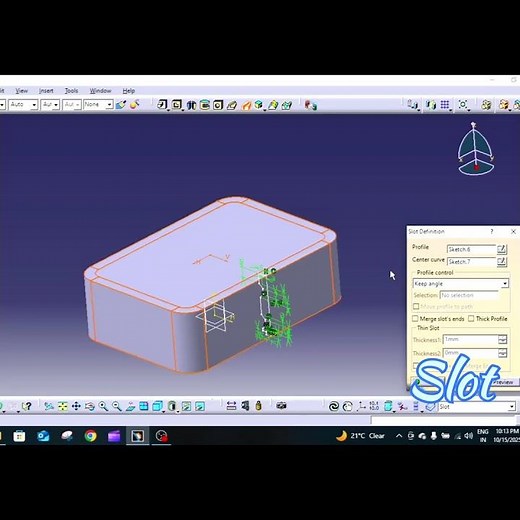Click the Normal View icon
The image size is (520, 520).
(130, 406)
